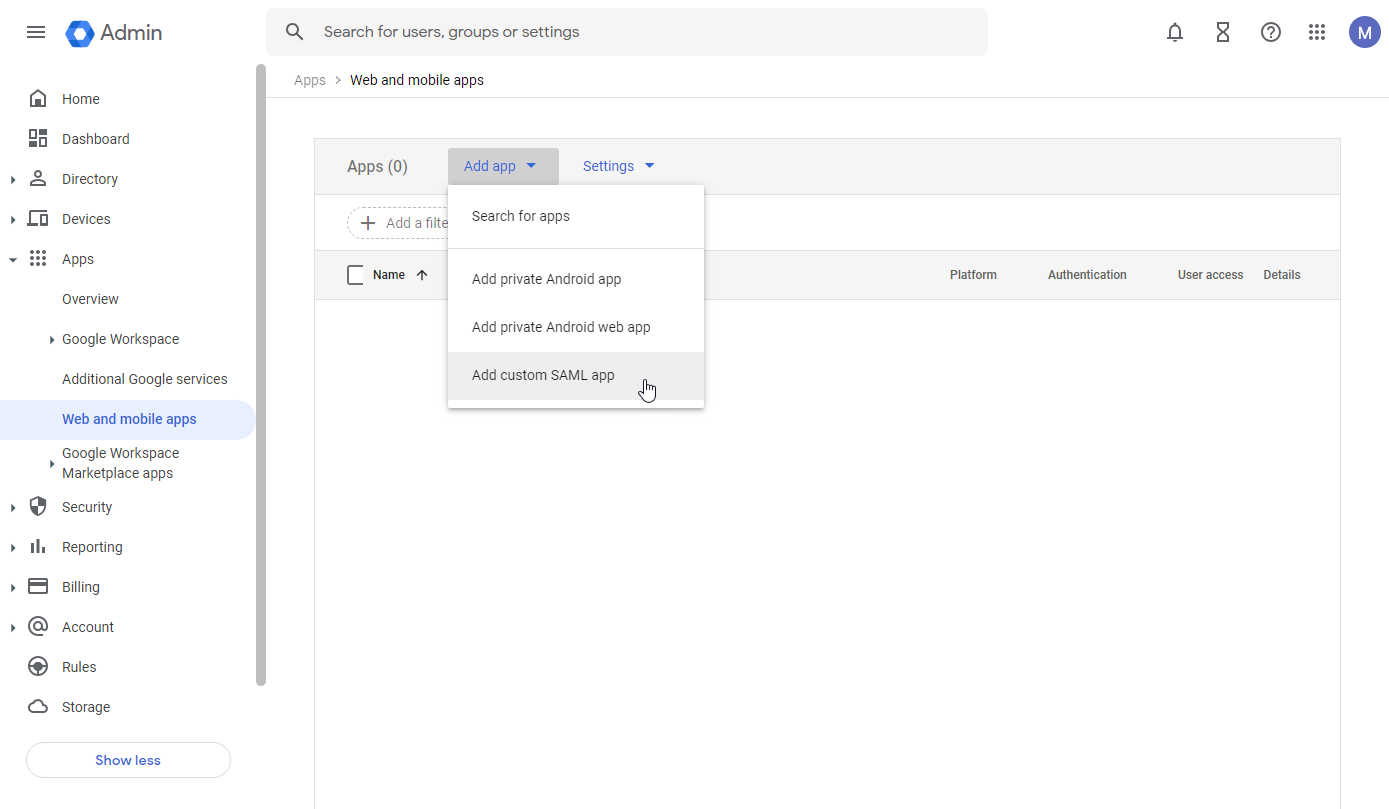The width and height of the screenshot is (1389, 809).
Task: Click the Security shield icon
Action: point(38,507)
